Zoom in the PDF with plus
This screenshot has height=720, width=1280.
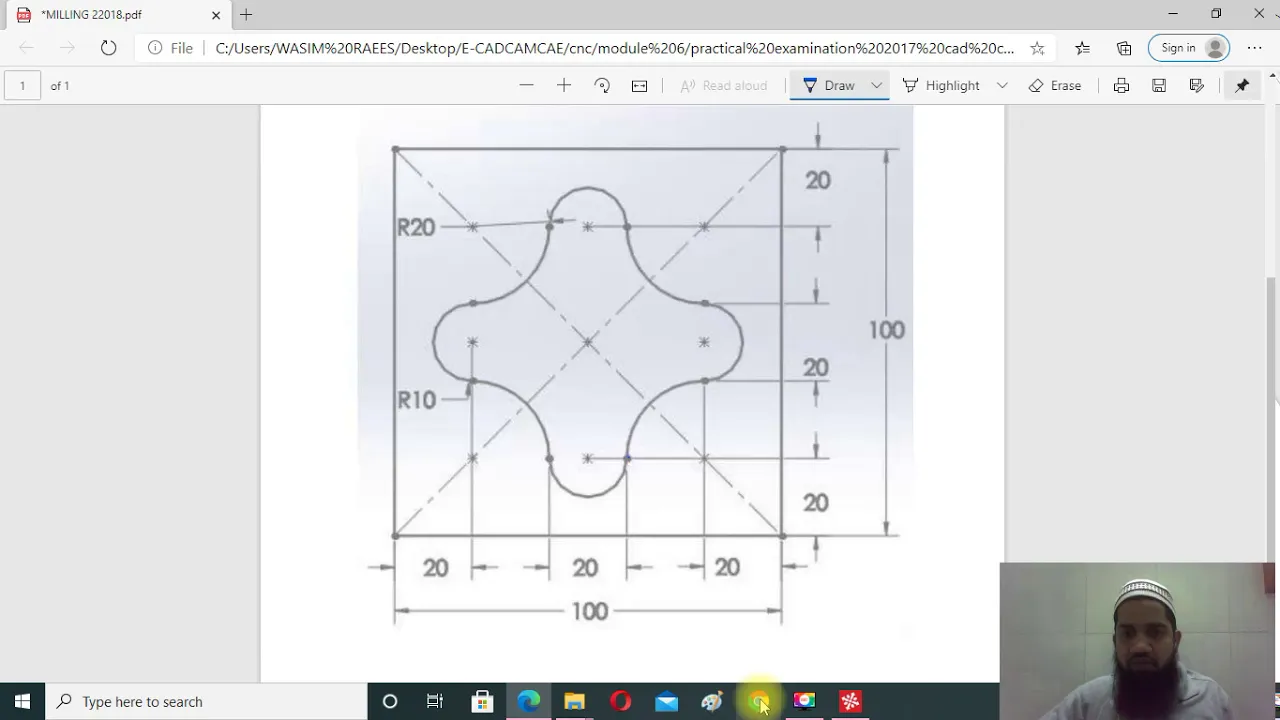pyautogui.click(x=564, y=86)
